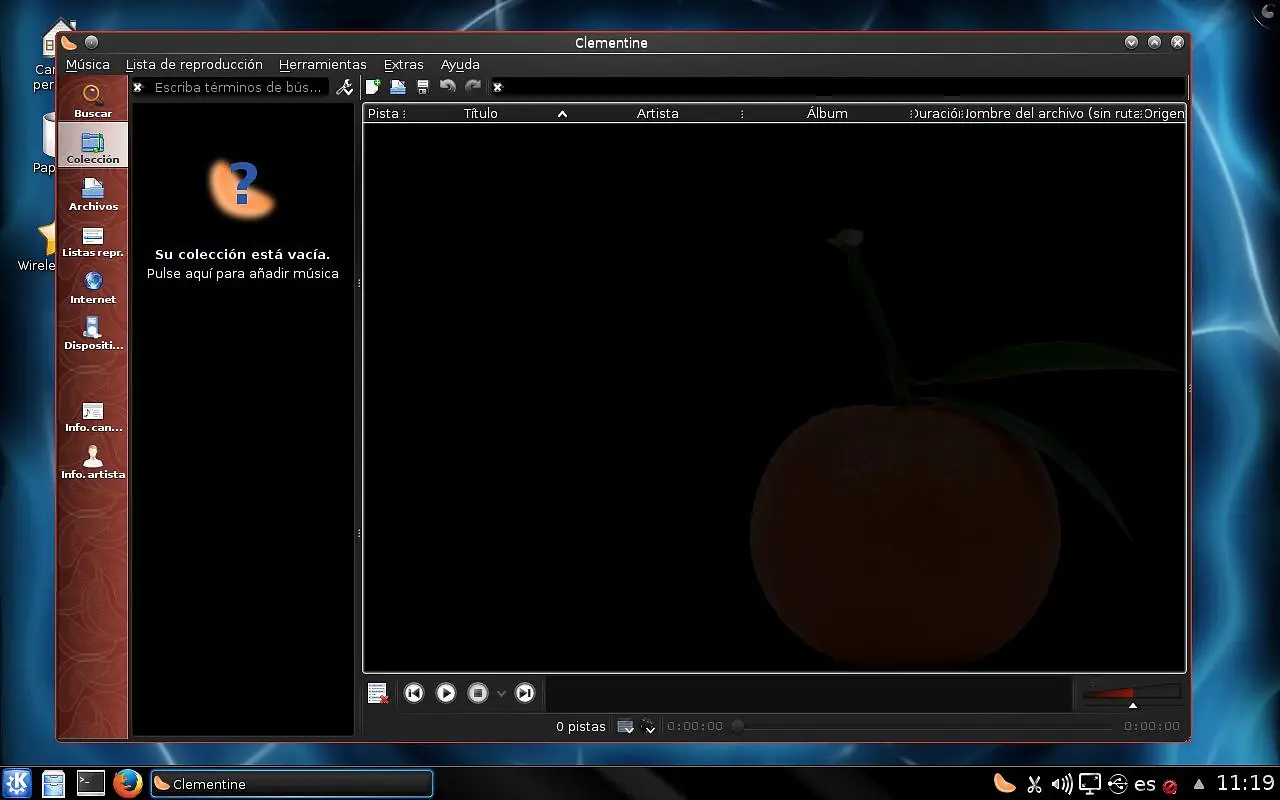Switch to the Listas repr. tab

pos(93,240)
